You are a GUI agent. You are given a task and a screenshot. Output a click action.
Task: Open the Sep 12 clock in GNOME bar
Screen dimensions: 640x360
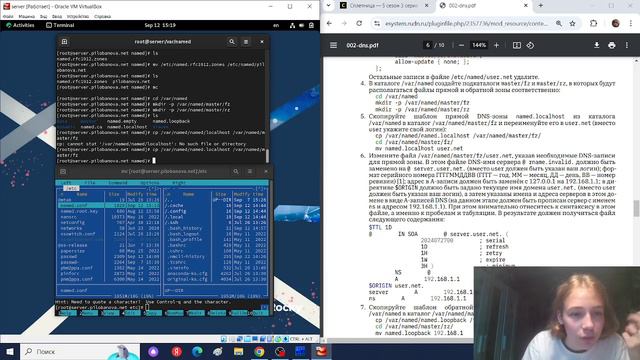click(160, 25)
